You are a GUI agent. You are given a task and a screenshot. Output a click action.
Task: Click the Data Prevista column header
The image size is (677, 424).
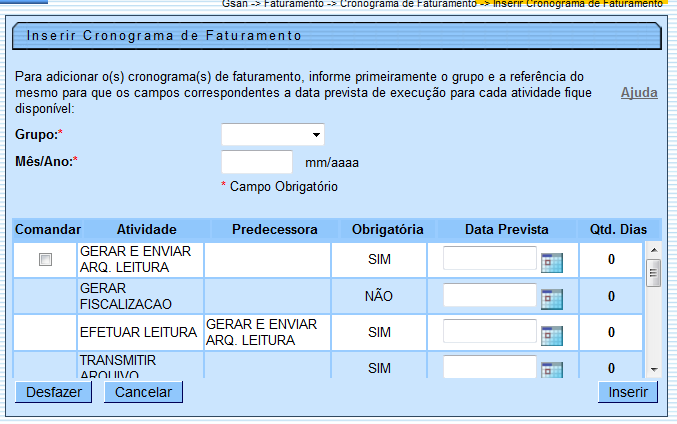pos(507,230)
